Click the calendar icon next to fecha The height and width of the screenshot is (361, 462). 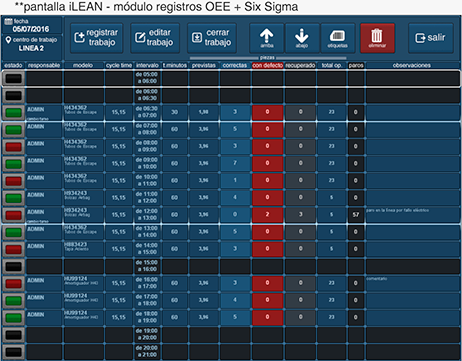pyautogui.click(x=8, y=22)
